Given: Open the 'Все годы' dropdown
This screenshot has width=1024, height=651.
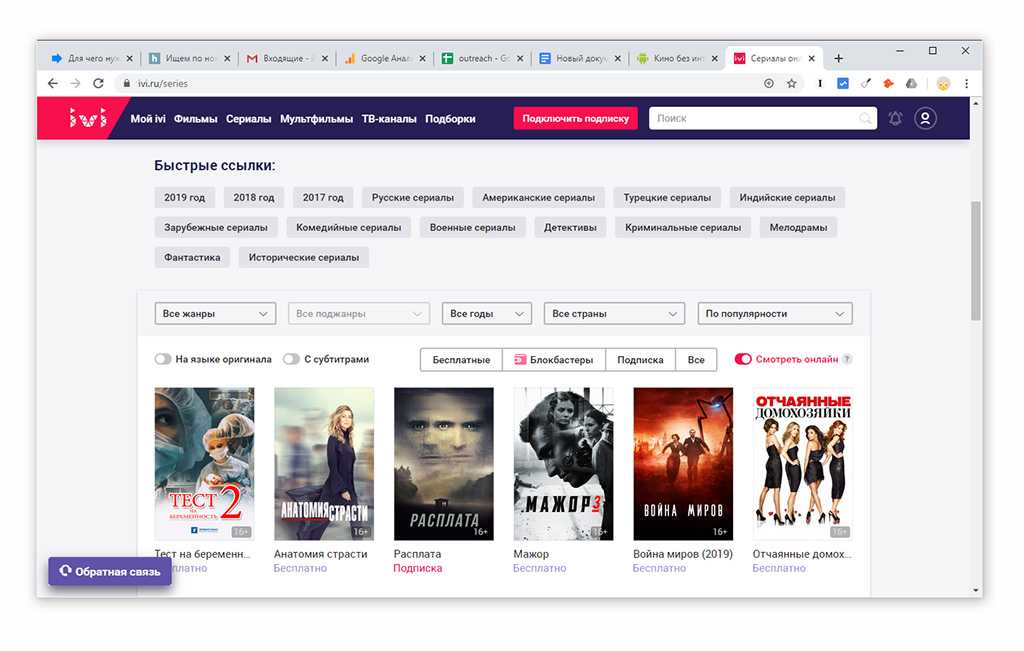Looking at the screenshot, I should pos(485,314).
